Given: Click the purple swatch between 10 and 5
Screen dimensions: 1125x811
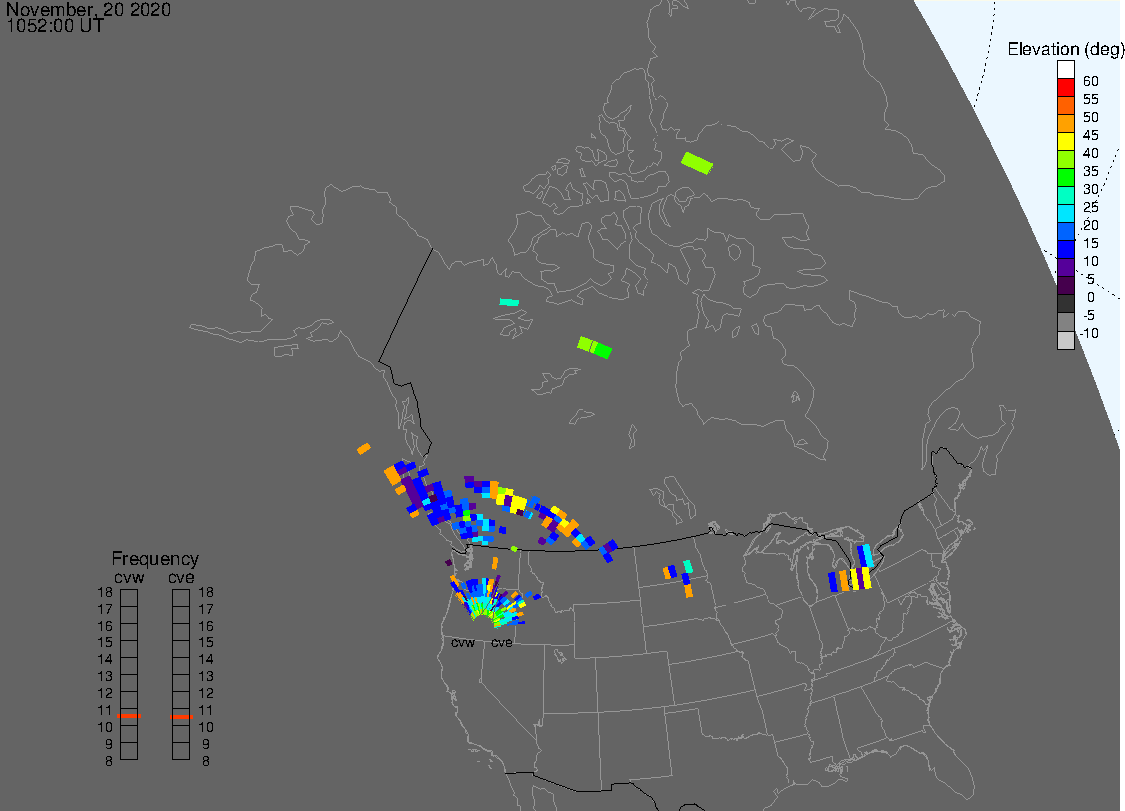Looking at the screenshot, I should [1065, 267].
